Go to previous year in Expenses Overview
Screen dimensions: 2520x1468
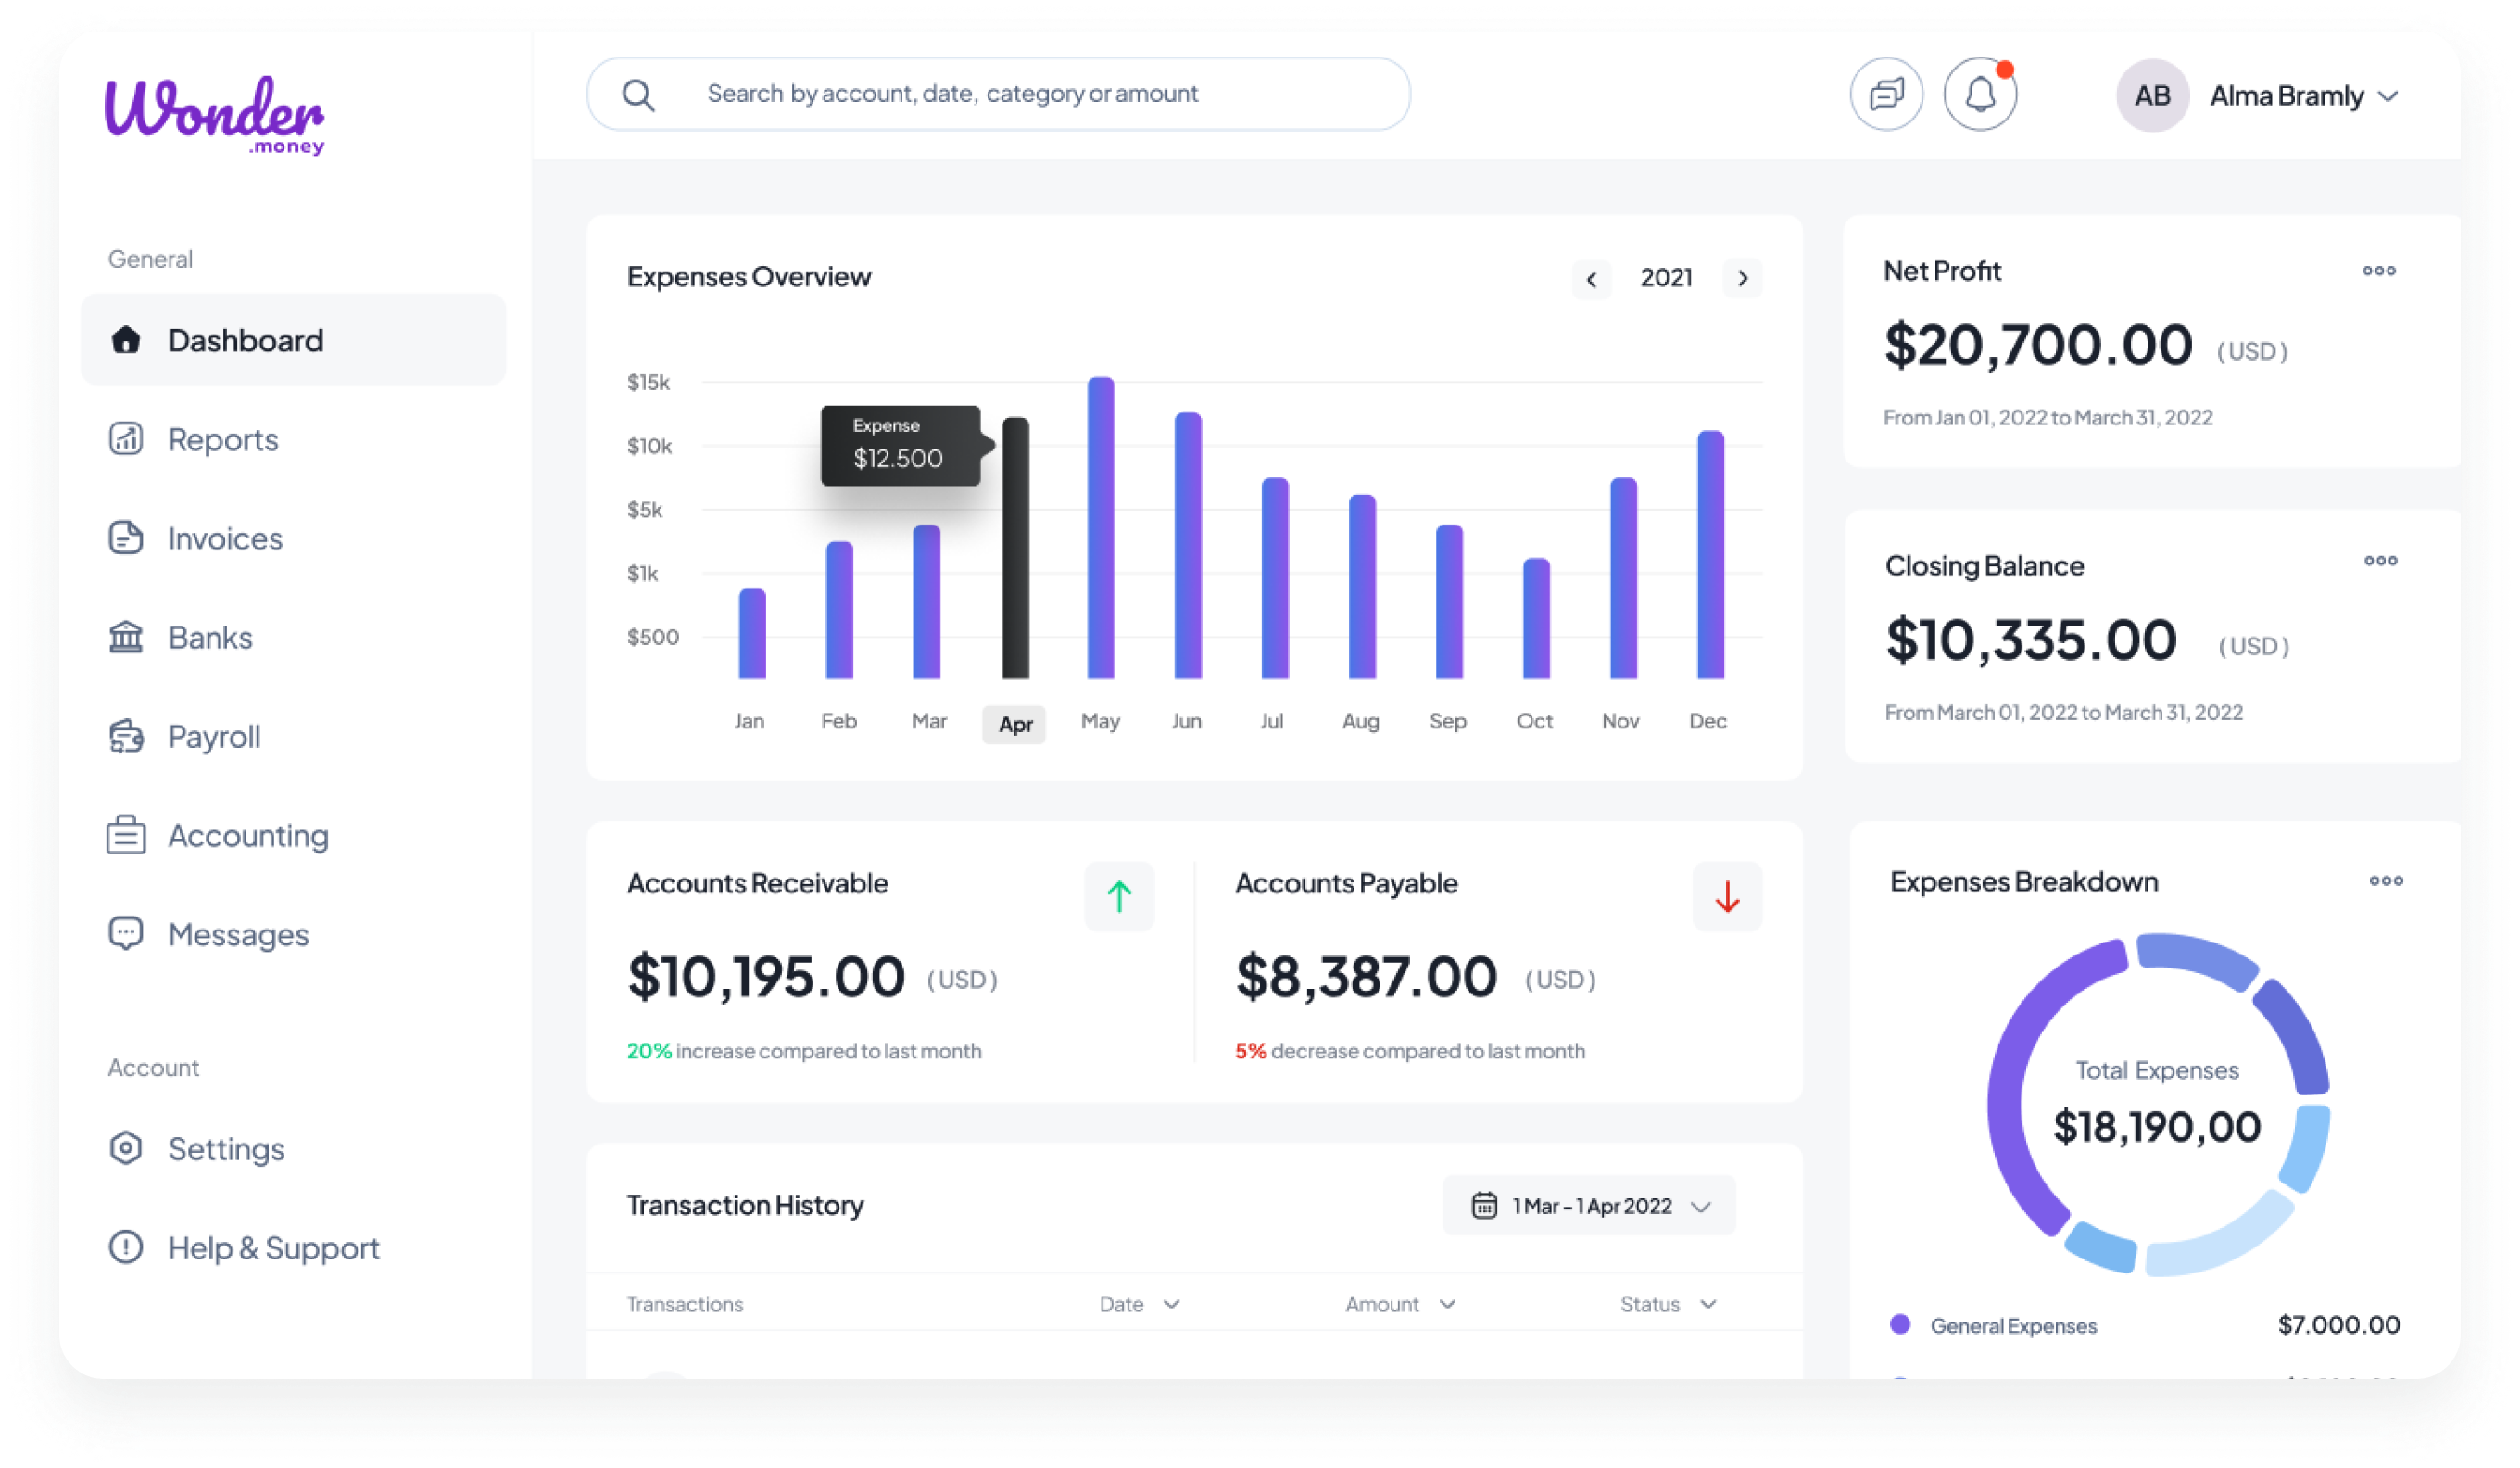tap(1591, 279)
